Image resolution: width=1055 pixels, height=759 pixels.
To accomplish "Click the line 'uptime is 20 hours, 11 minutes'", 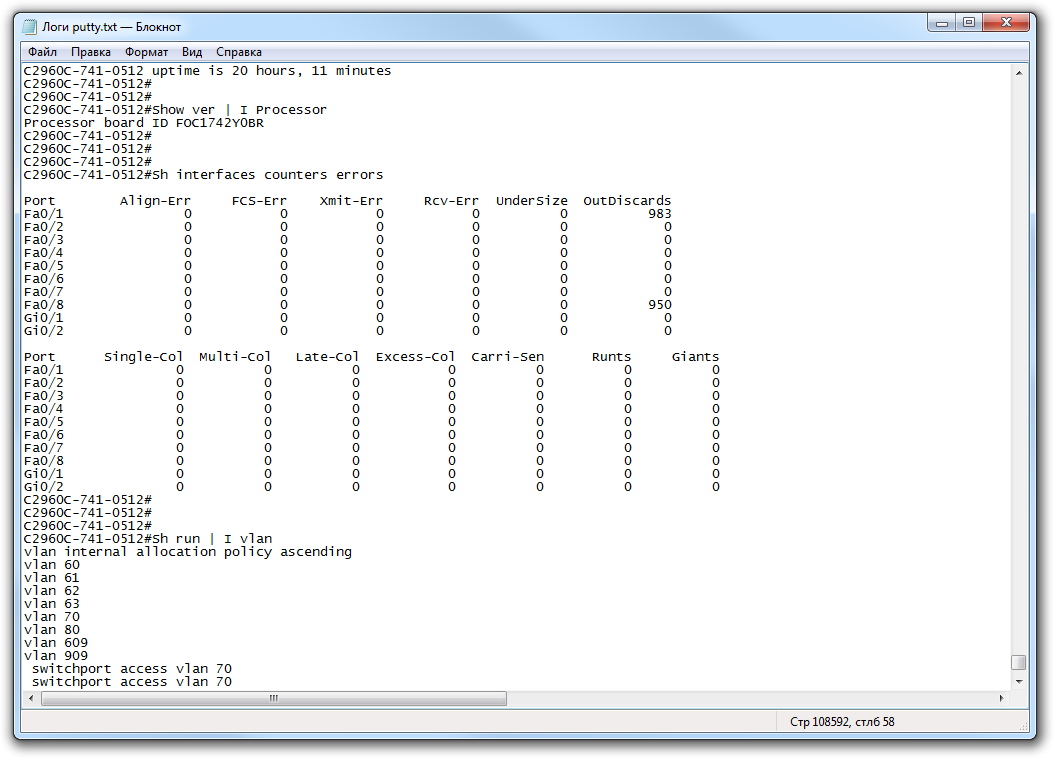I will pyautogui.click(x=271, y=71).
